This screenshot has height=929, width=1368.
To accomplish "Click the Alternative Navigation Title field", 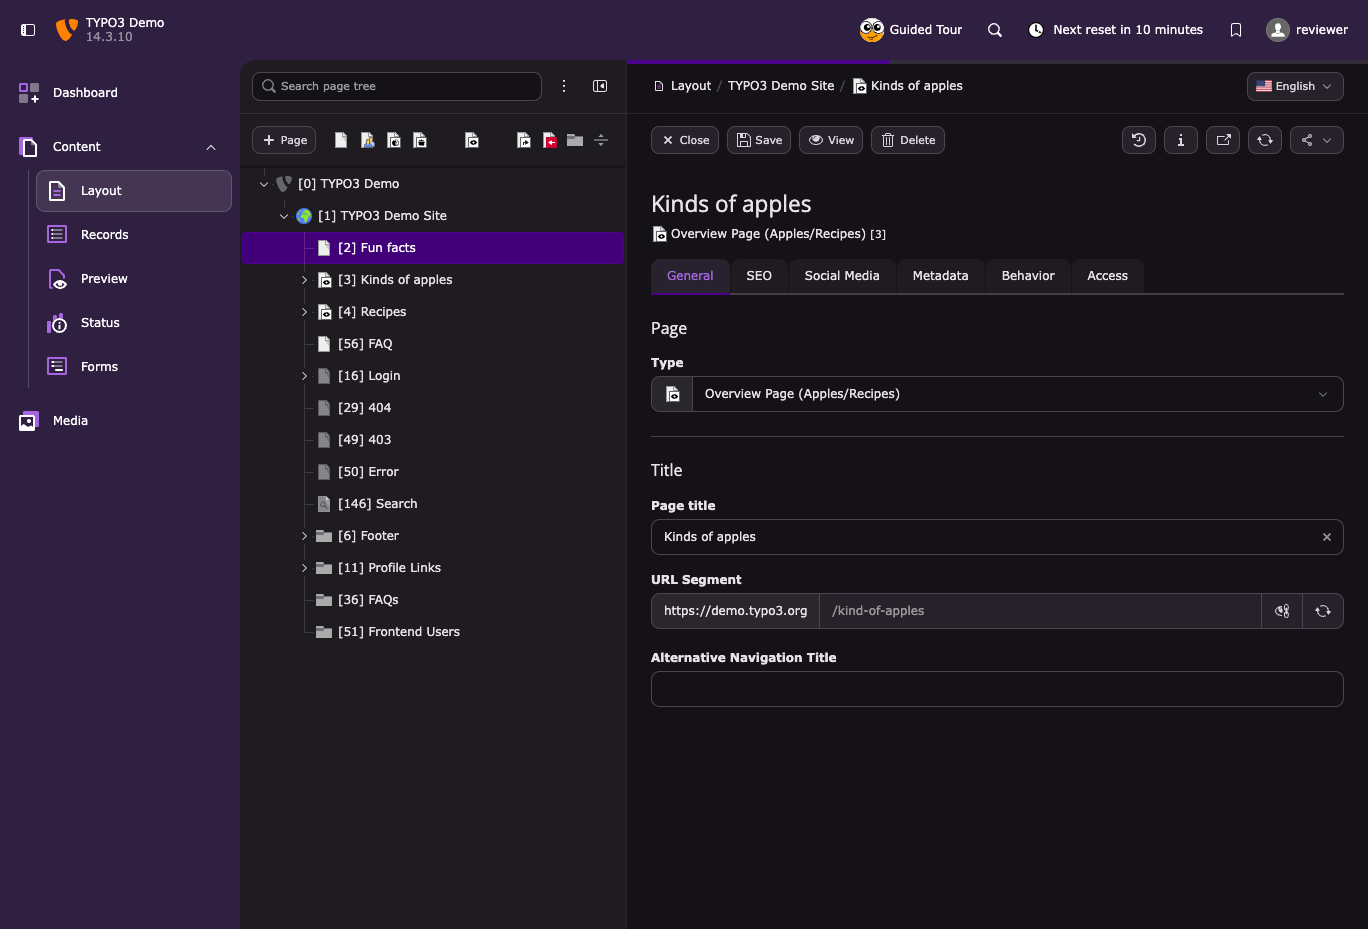I will point(997,689).
